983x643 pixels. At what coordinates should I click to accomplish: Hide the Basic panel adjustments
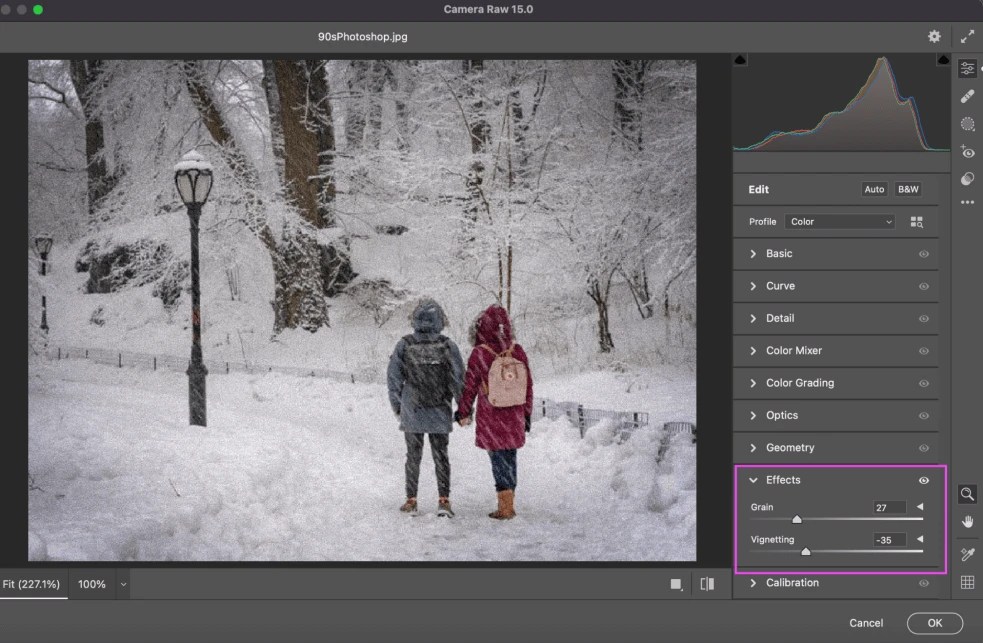point(924,253)
